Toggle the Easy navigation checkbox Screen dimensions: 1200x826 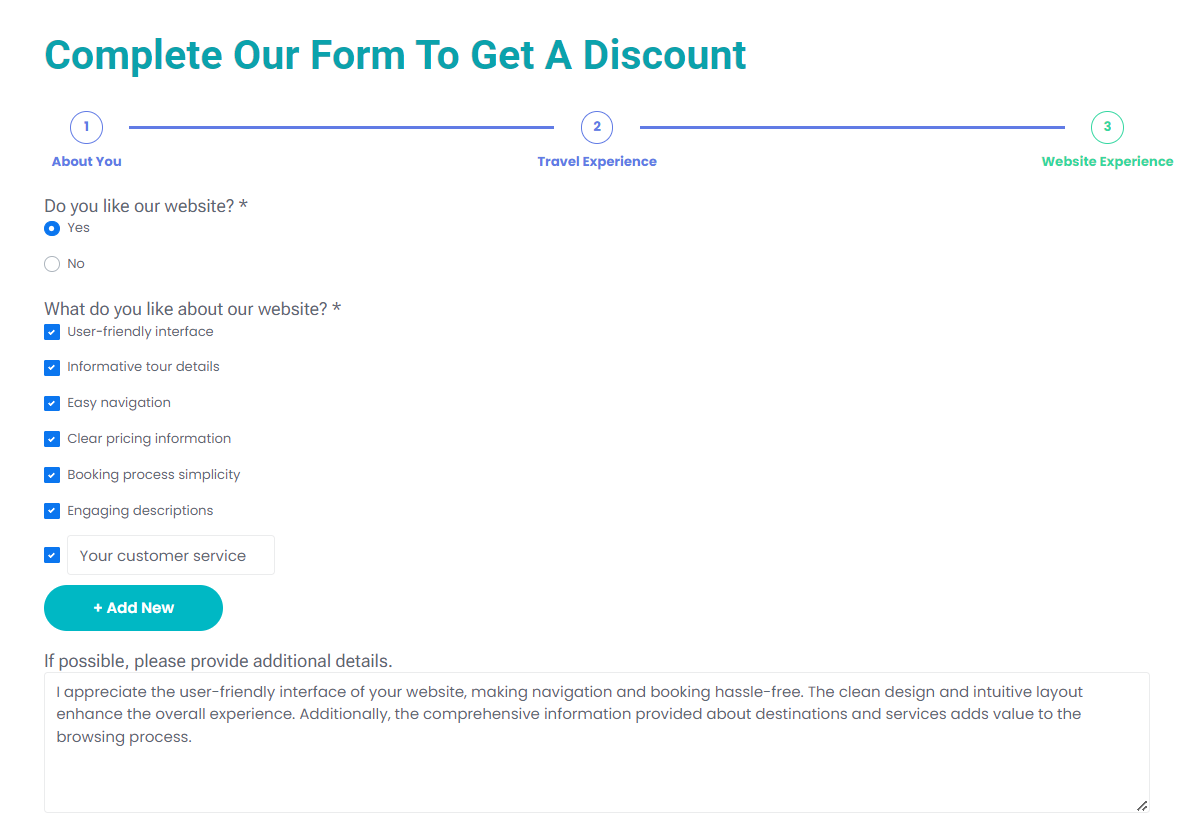click(51, 403)
